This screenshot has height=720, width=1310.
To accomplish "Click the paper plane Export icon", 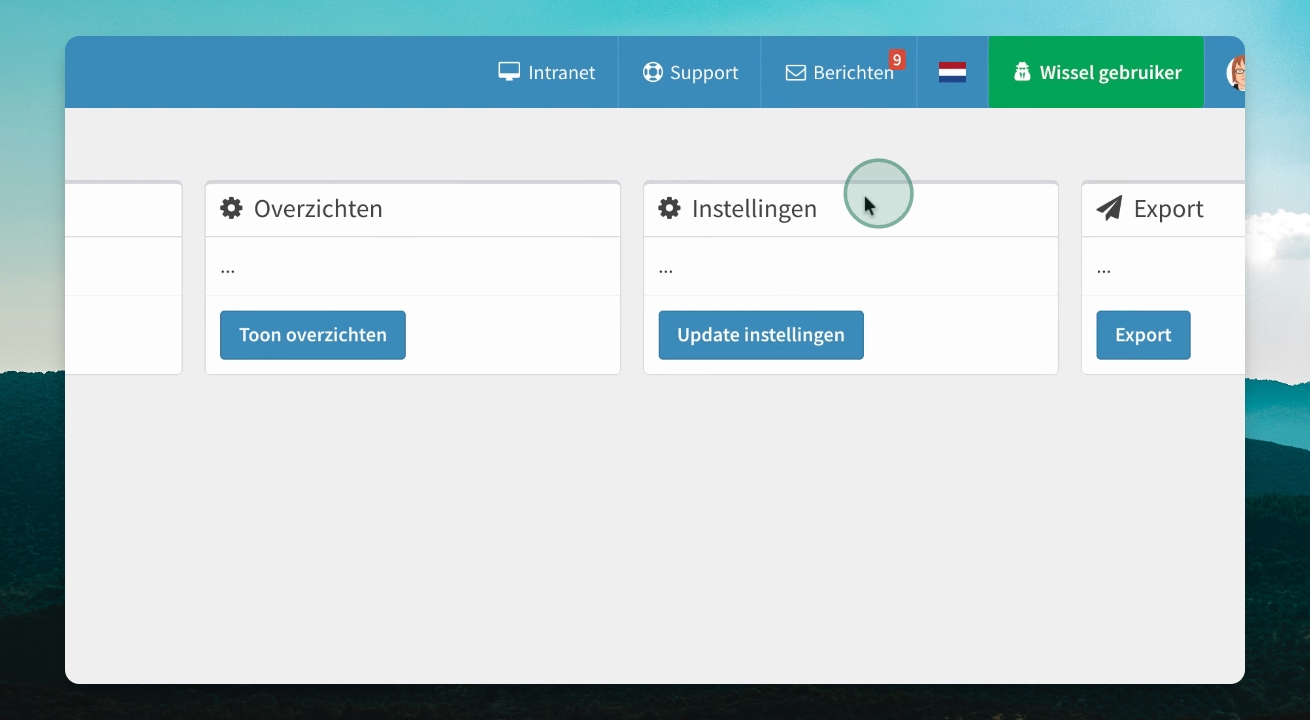I will point(1109,208).
